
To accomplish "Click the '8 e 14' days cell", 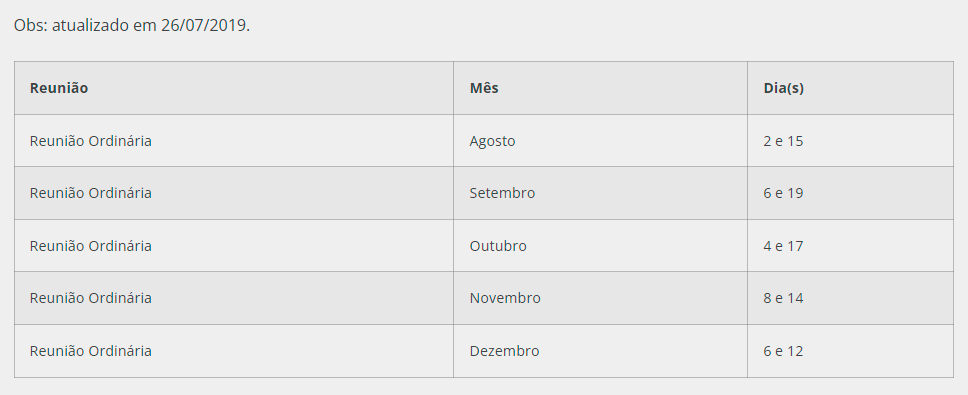I will coord(850,297).
